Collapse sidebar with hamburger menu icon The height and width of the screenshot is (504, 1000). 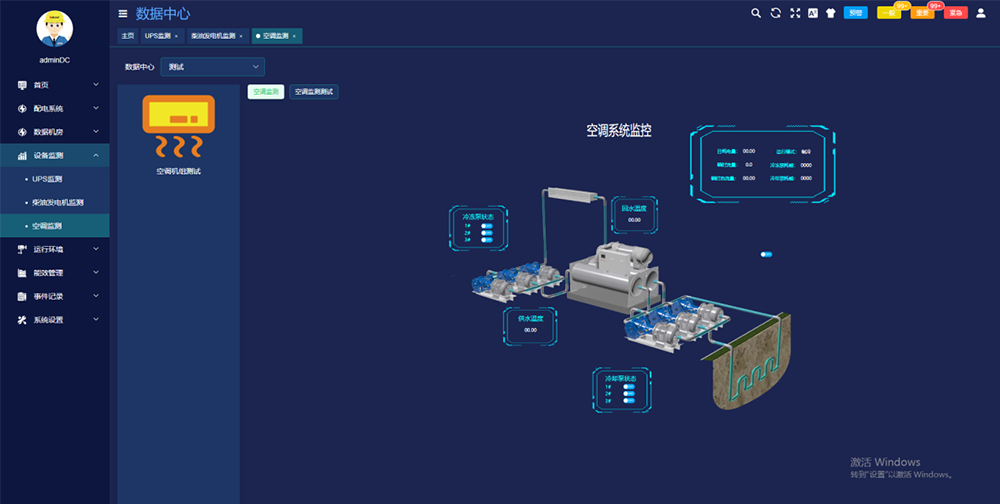(x=123, y=14)
